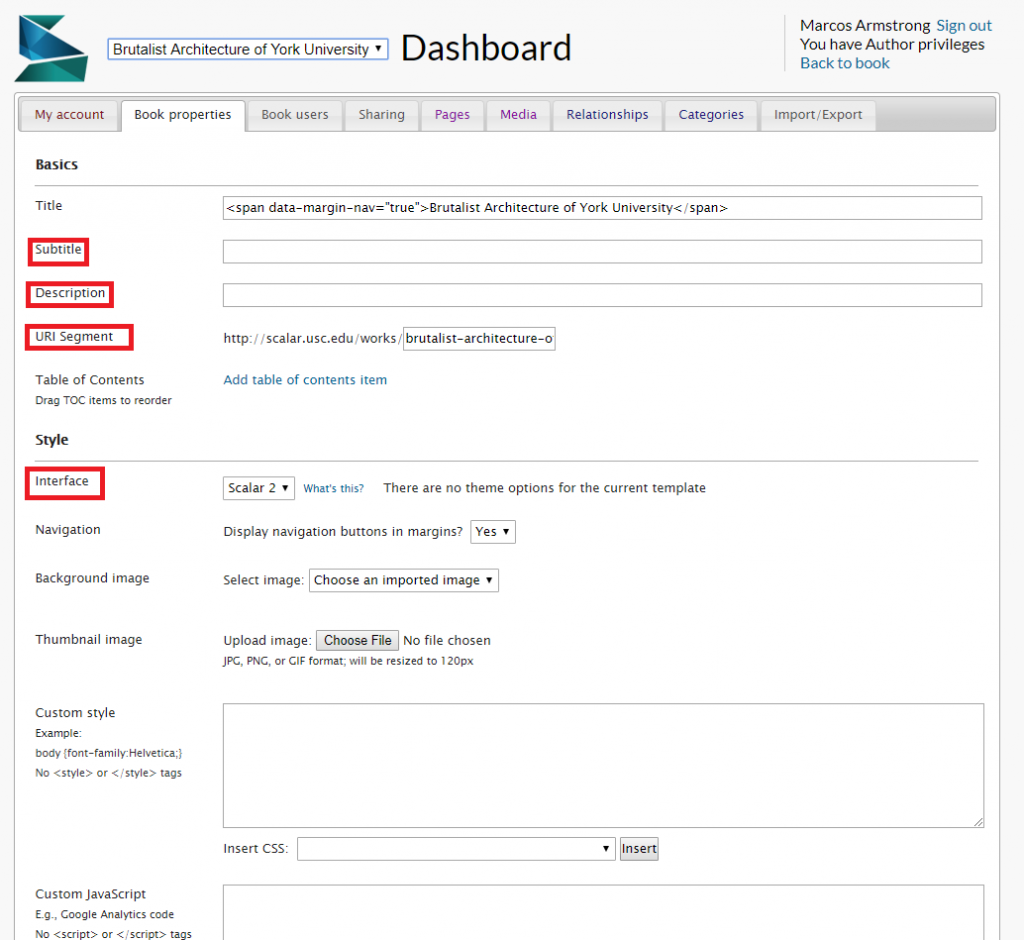Open Choose an imported image dropdown

404,580
